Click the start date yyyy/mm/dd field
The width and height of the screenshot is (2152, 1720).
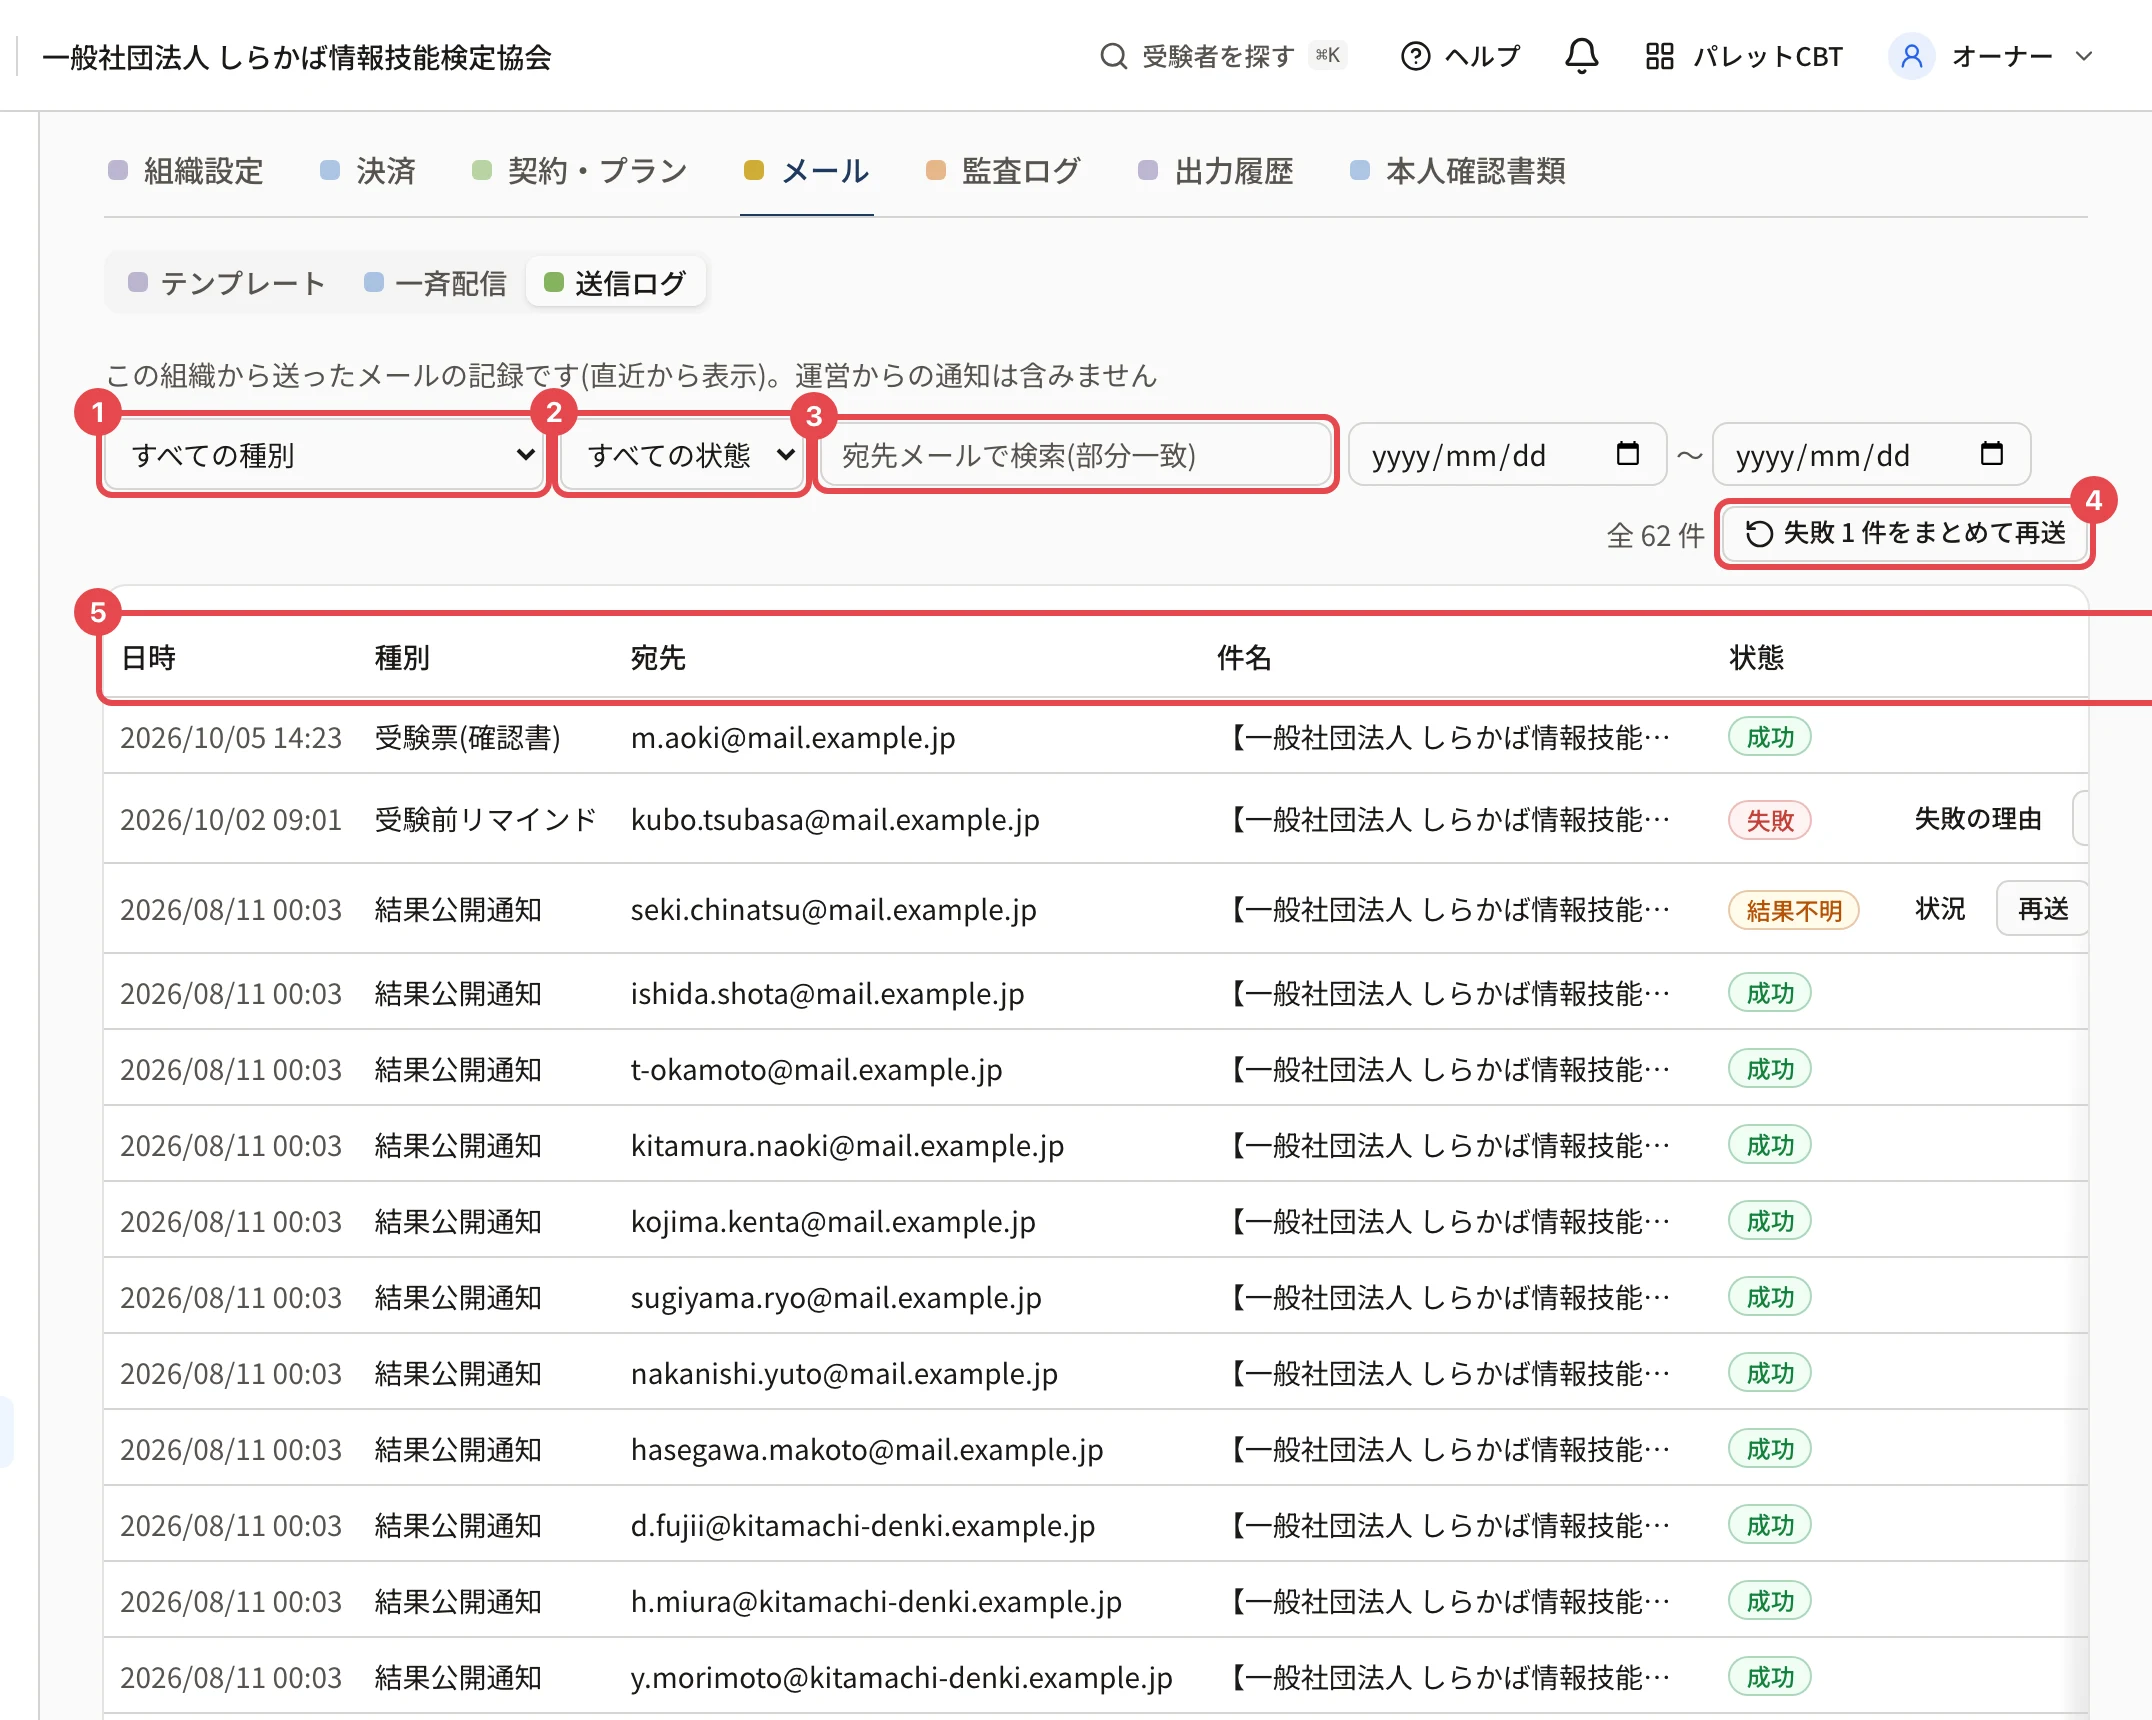1507,455
